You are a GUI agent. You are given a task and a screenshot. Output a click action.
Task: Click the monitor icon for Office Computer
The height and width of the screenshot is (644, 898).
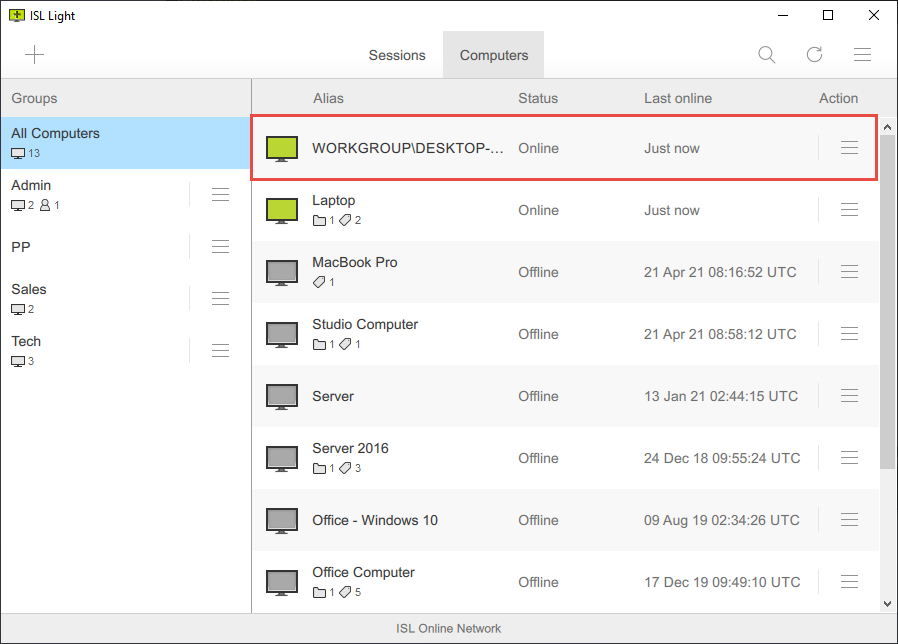[x=281, y=581]
